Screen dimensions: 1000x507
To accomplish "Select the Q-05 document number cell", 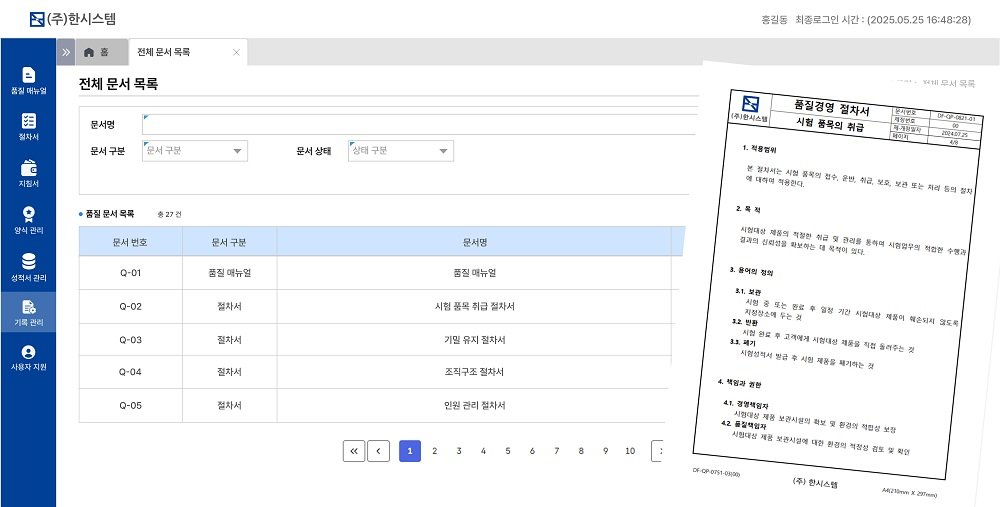I will pos(131,406).
